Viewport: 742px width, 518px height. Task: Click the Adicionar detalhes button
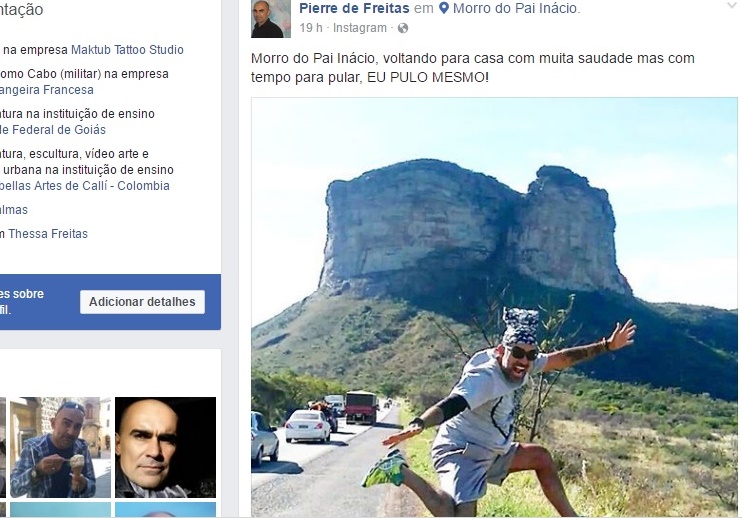pos(142,302)
